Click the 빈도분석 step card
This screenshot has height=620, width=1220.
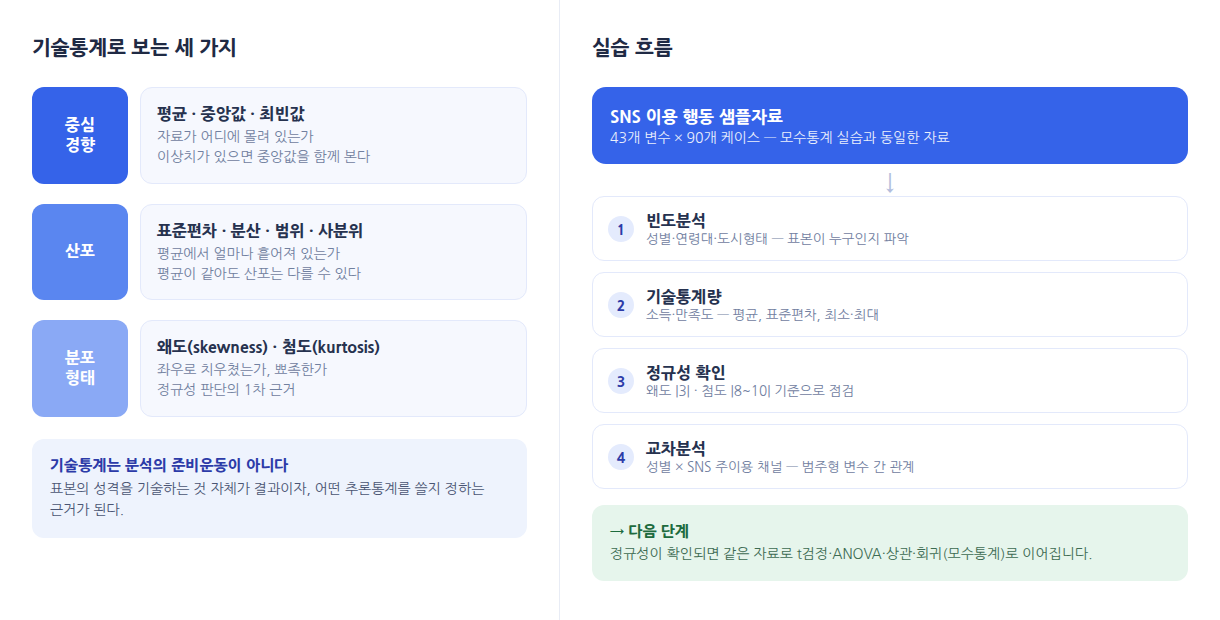[x=890, y=229]
